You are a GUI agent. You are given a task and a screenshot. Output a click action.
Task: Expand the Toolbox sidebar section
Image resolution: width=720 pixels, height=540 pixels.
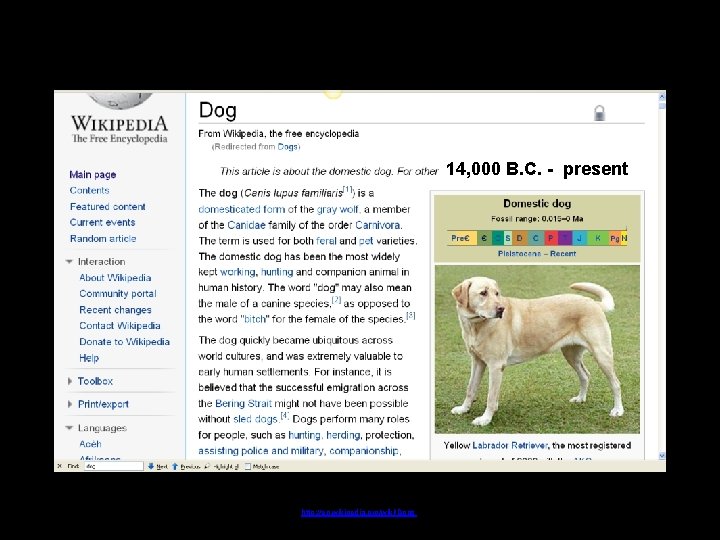70,381
